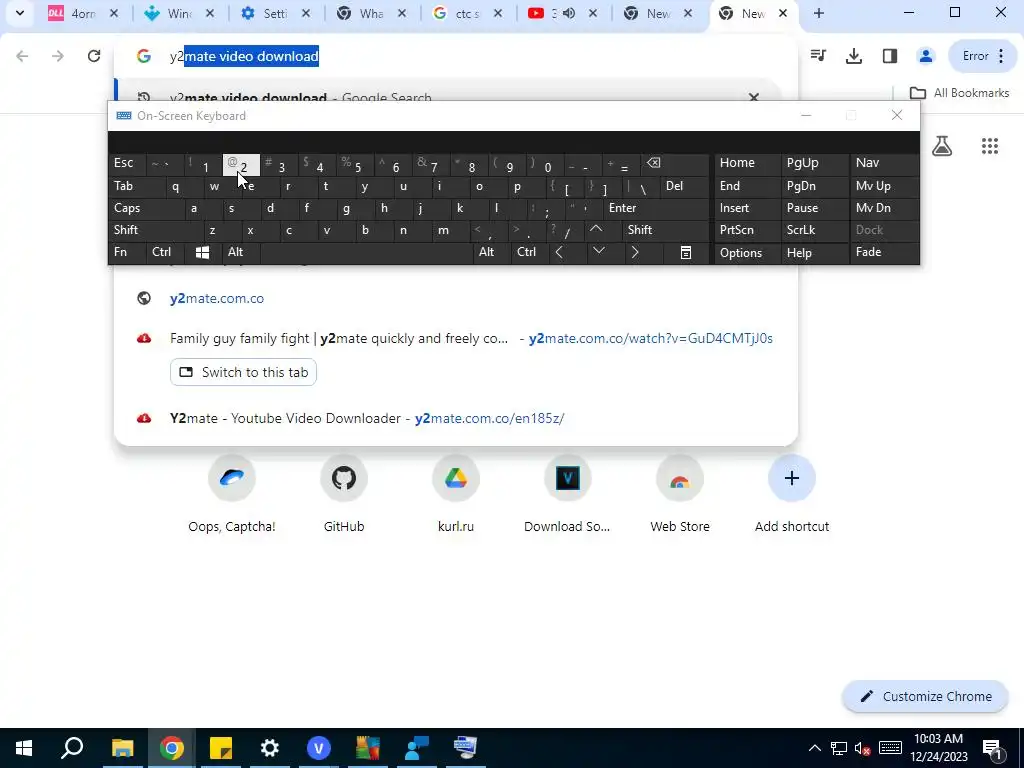Click context menu key on On-Screen Keyboard

[685, 253]
